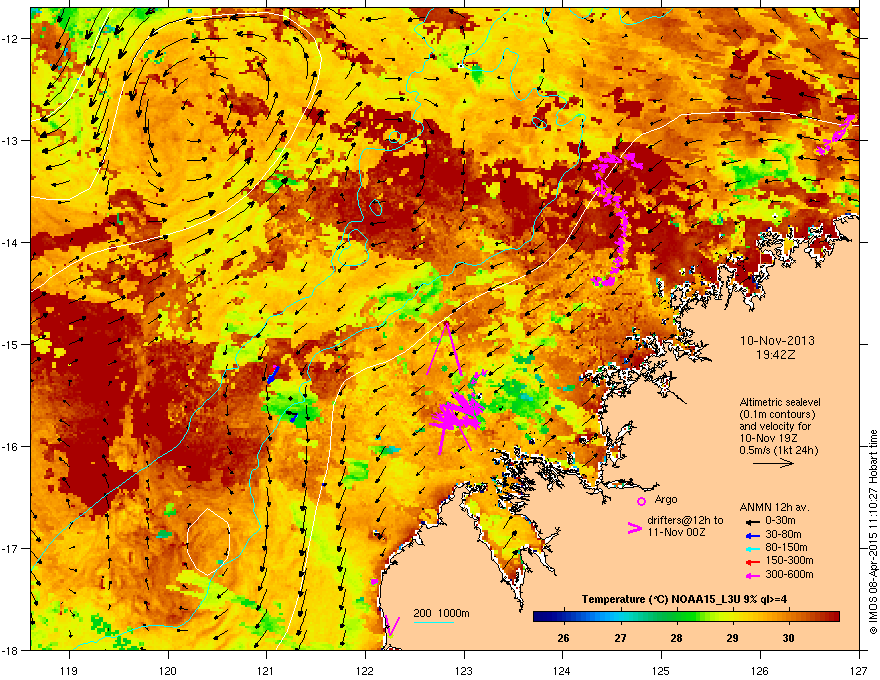The image size is (880, 680).
Task: Click the 150-300m depth label
Action: coord(789,560)
